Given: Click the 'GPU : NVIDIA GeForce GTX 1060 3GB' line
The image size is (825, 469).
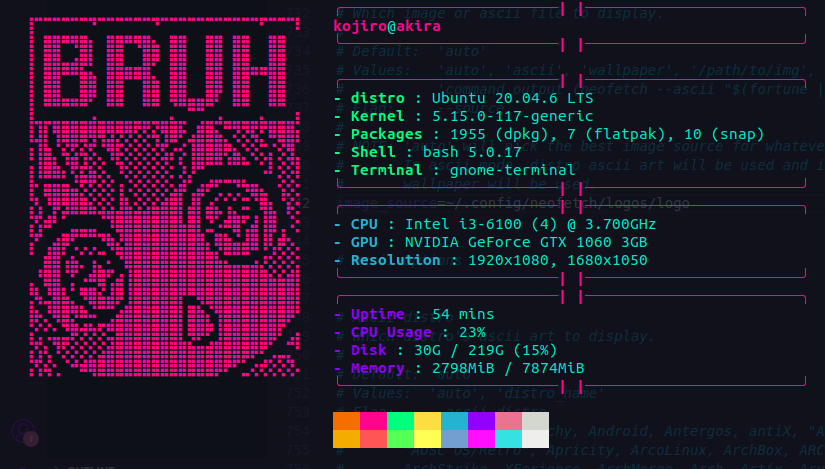Looking at the screenshot, I should (x=490, y=242).
